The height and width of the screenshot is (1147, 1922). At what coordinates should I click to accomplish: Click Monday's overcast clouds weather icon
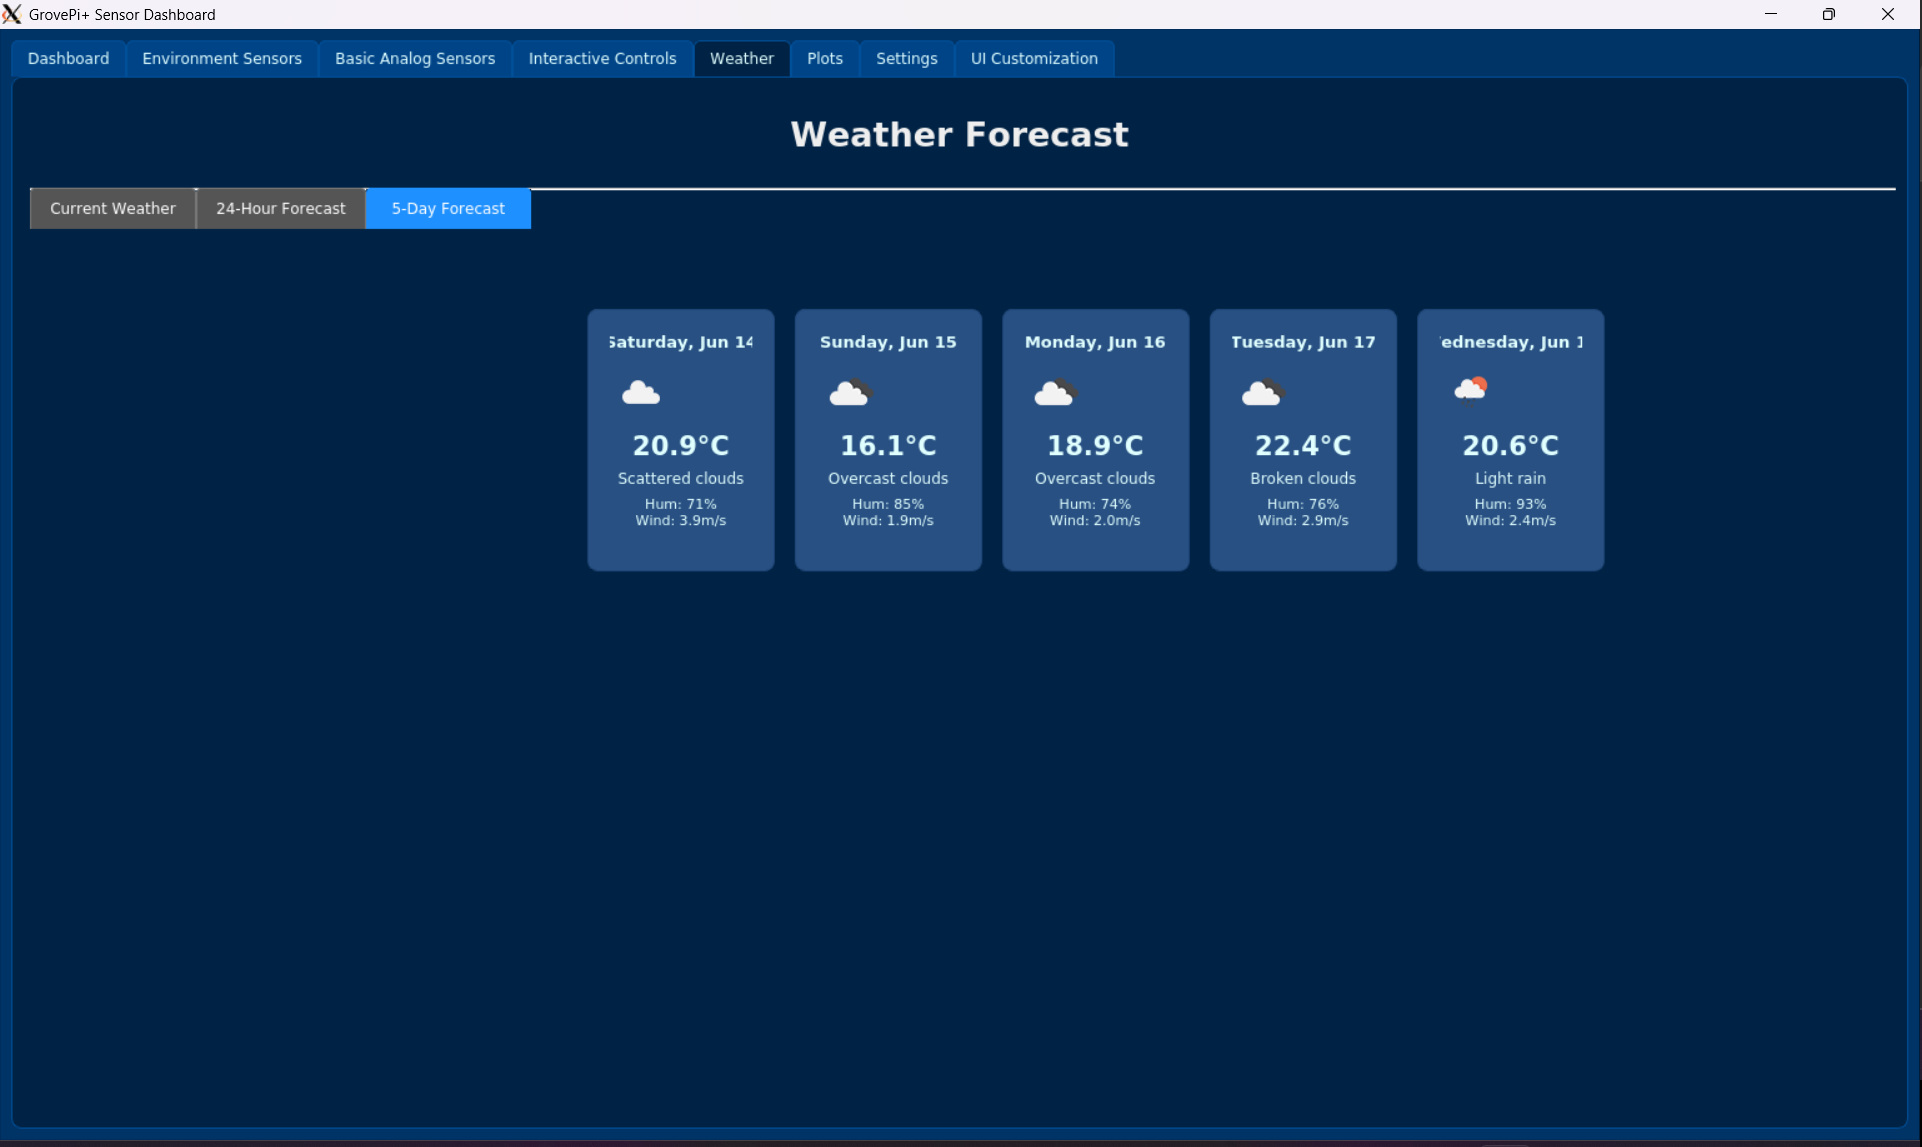point(1055,392)
